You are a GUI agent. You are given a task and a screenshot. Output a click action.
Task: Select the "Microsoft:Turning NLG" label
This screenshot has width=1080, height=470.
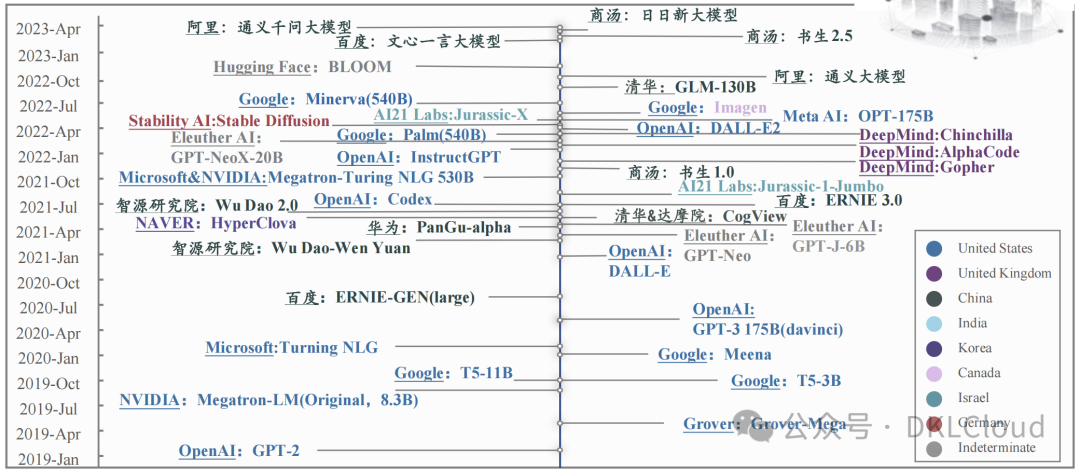click(x=291, y=347)
